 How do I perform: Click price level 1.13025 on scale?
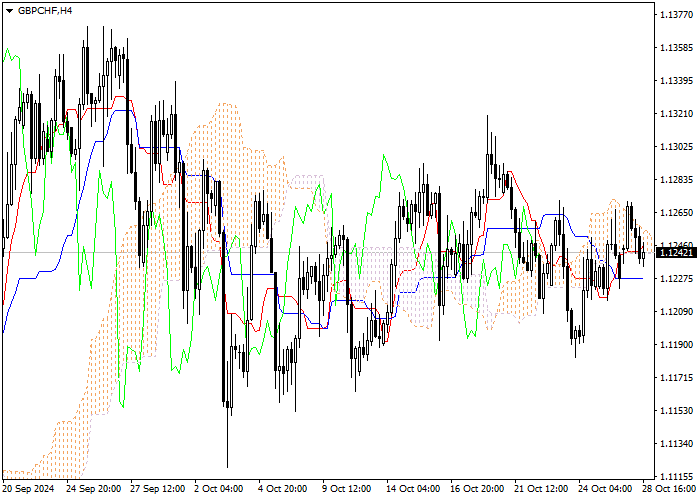coord(676,147)
